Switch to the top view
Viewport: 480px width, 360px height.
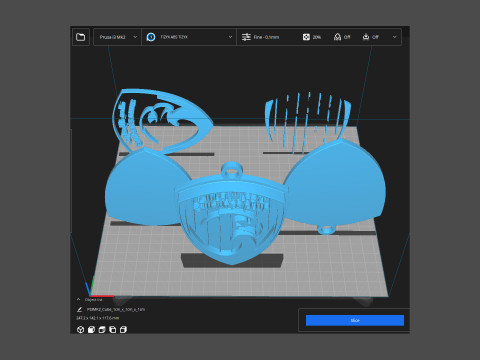click(x=102, y=330)
